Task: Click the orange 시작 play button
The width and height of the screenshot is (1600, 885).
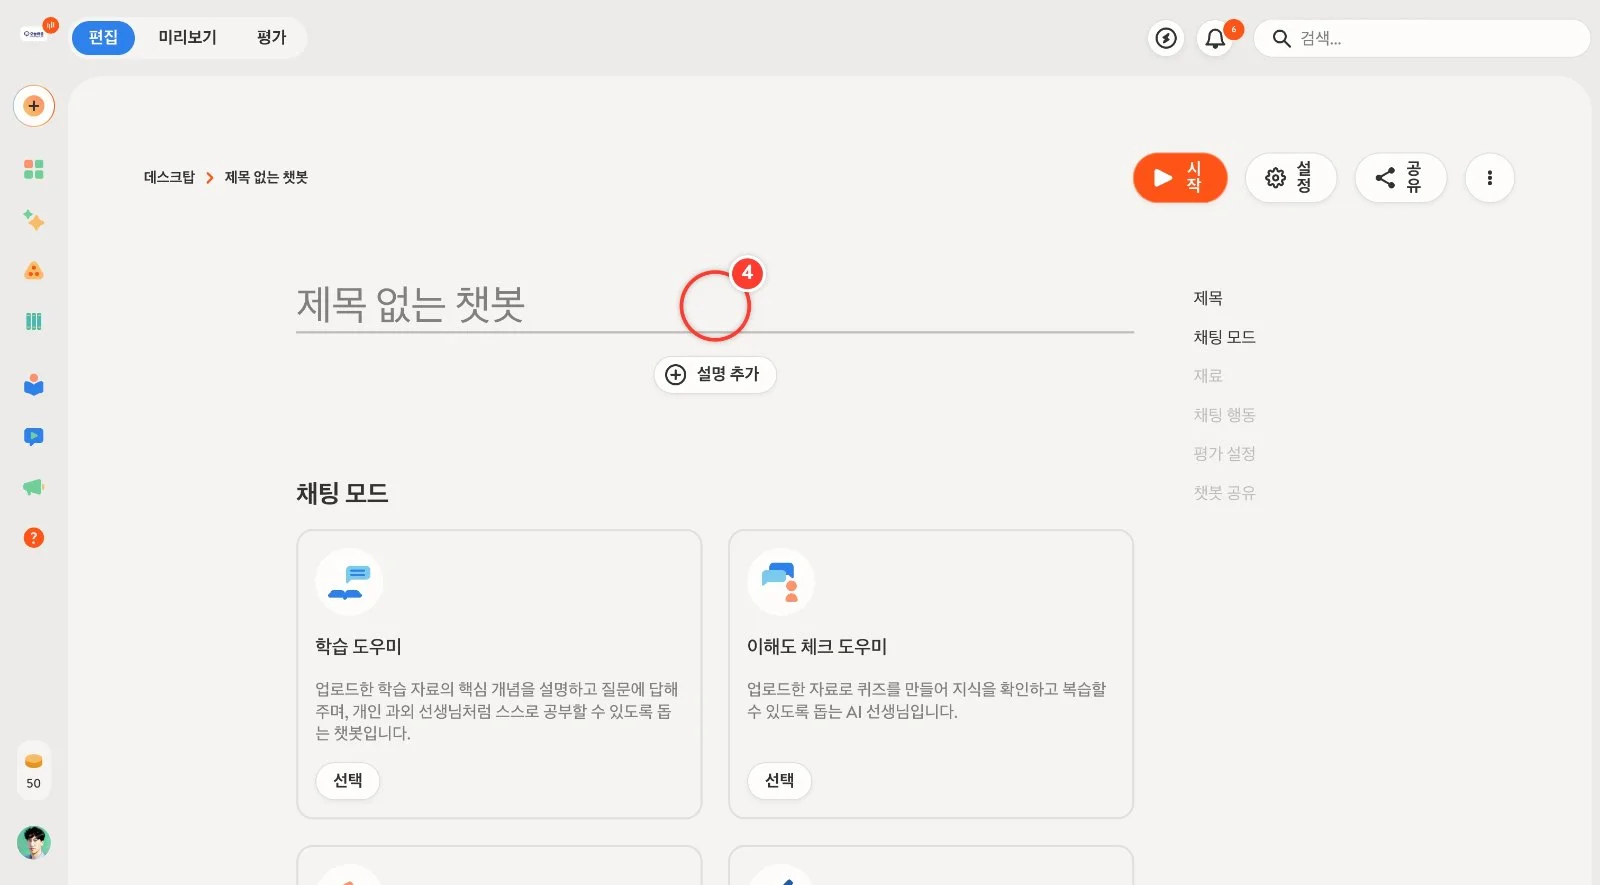Action: 1180,178
